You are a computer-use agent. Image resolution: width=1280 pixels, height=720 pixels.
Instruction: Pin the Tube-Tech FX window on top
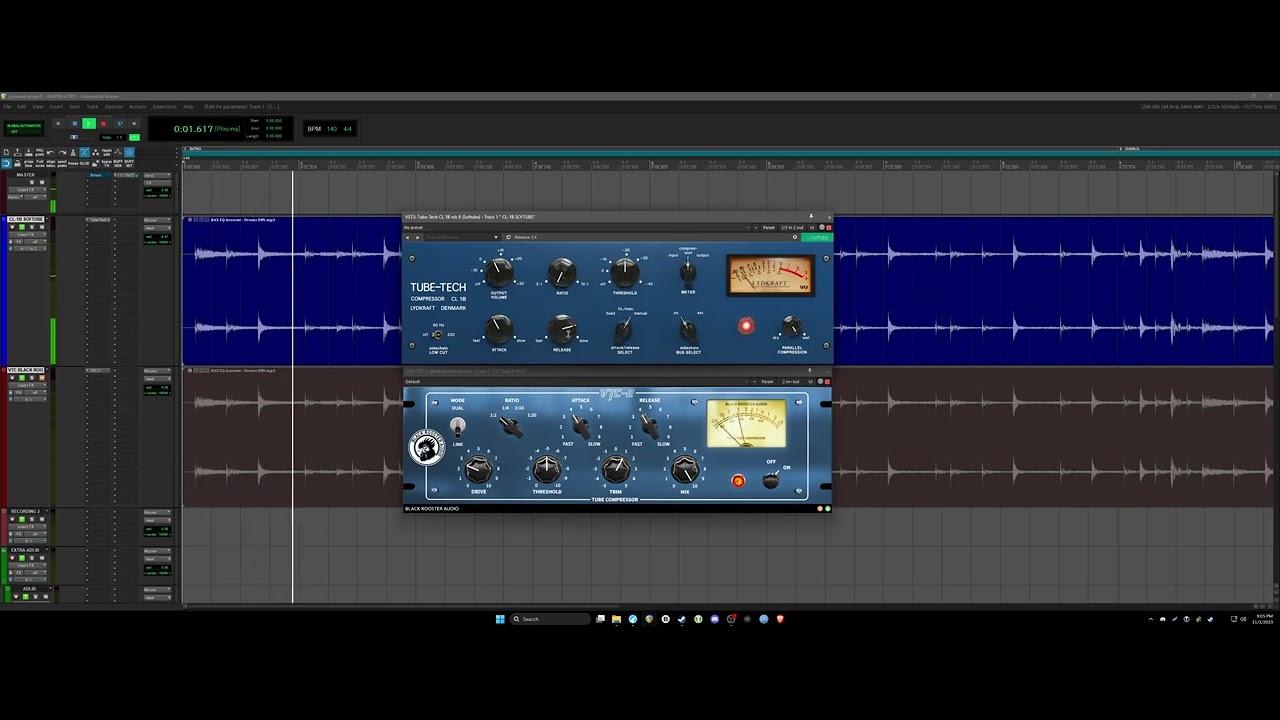[811, 216]
